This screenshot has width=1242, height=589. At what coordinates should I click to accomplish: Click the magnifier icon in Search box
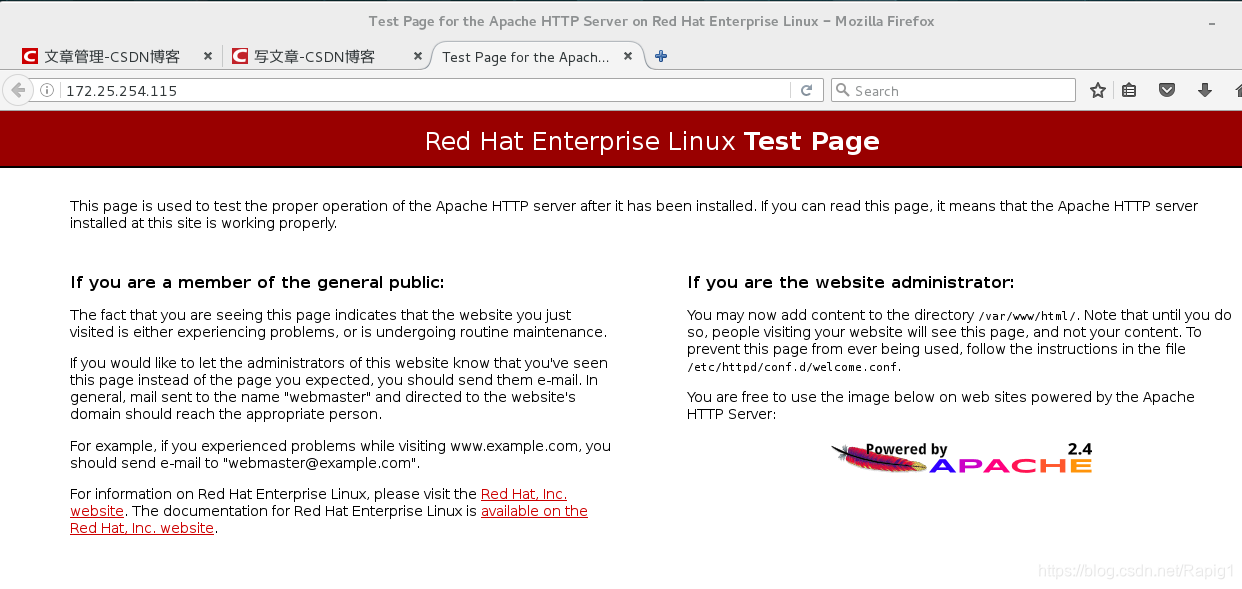click(842, 90)
